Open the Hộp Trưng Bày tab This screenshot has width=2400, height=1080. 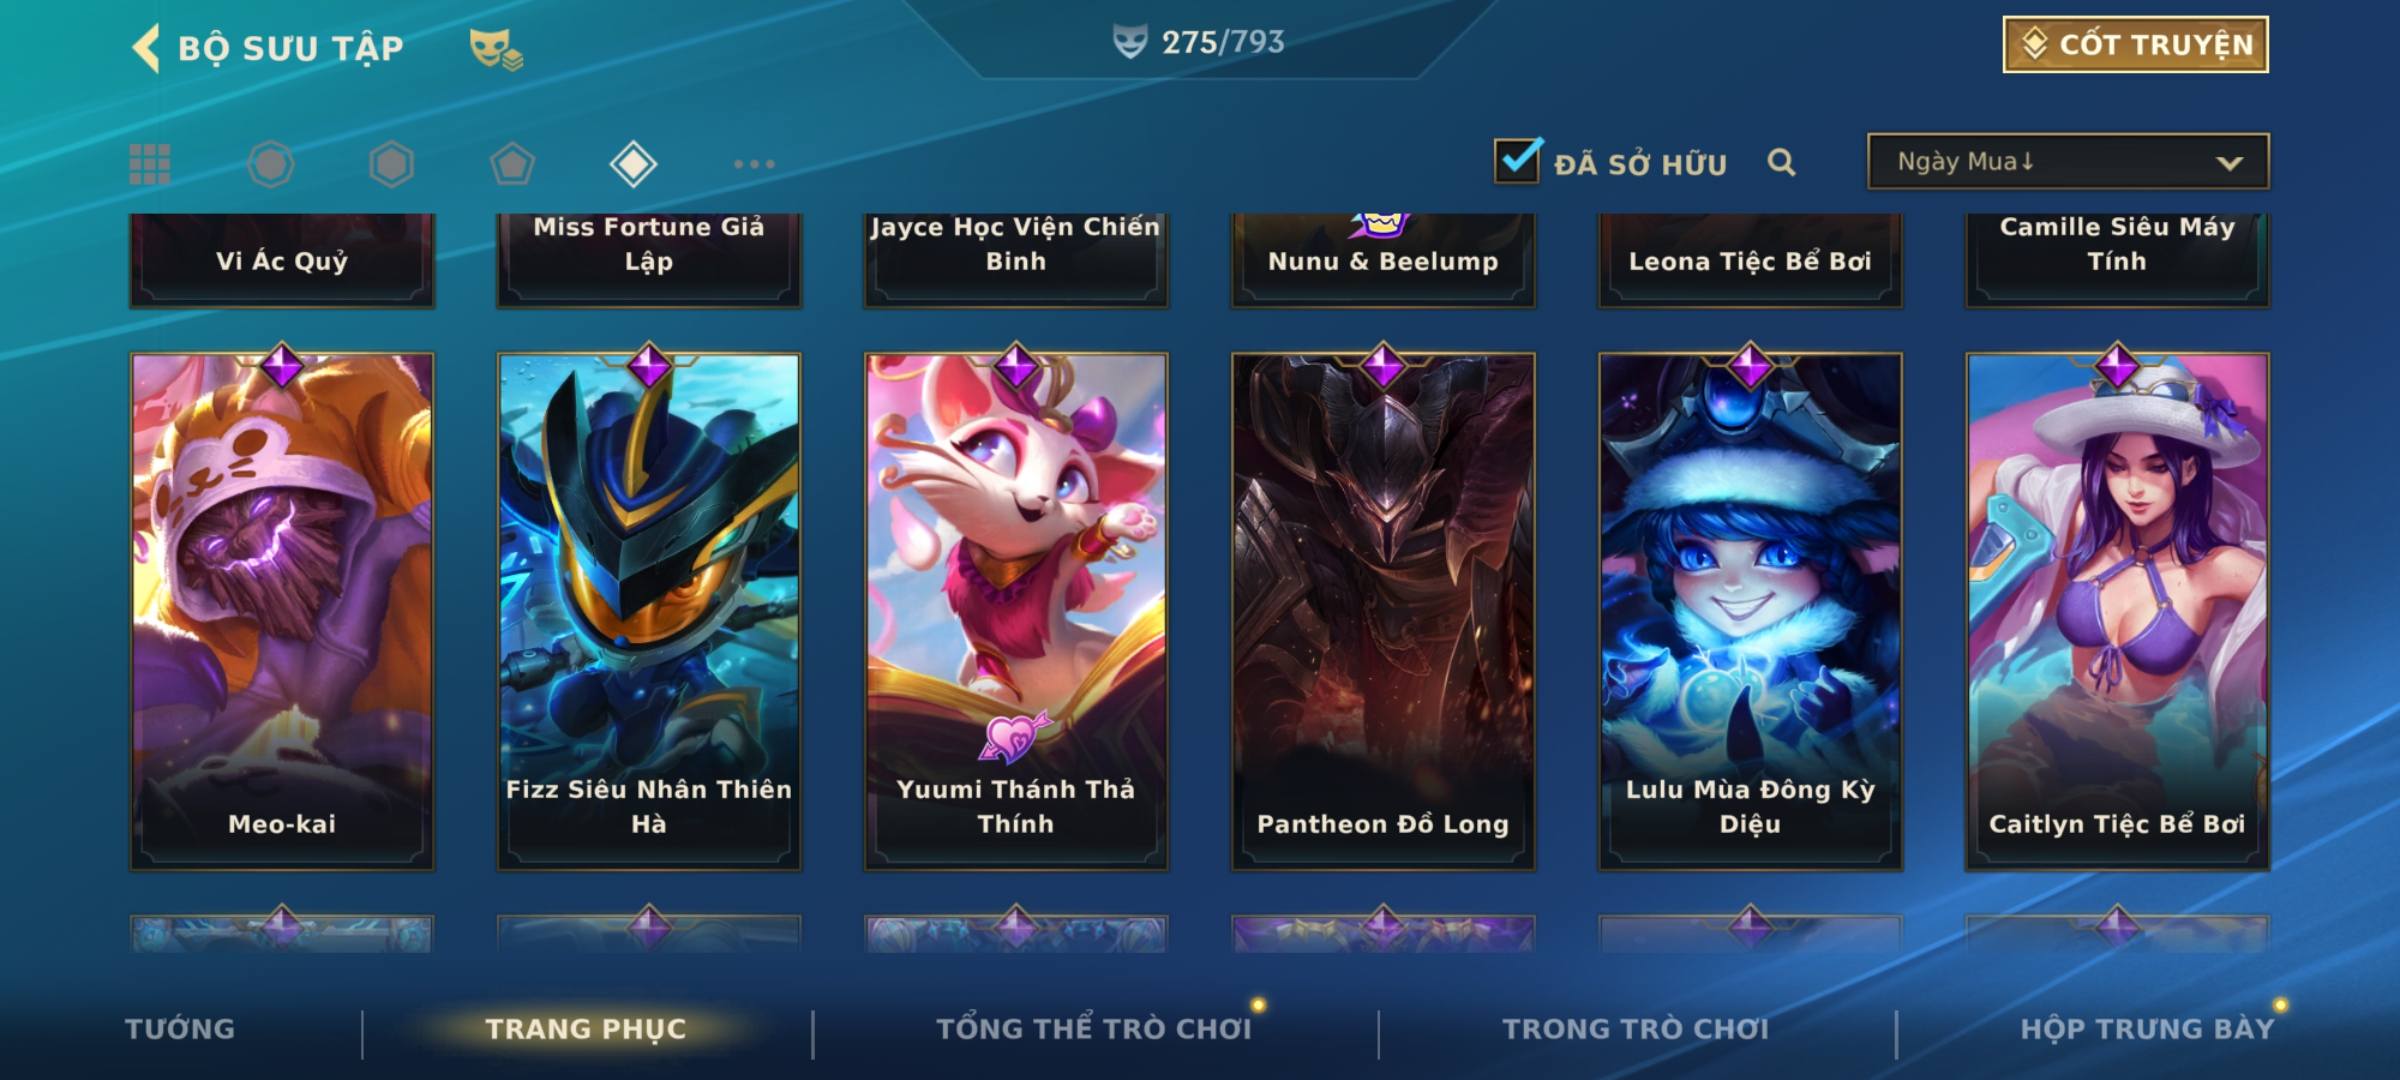(2147, 1029)
